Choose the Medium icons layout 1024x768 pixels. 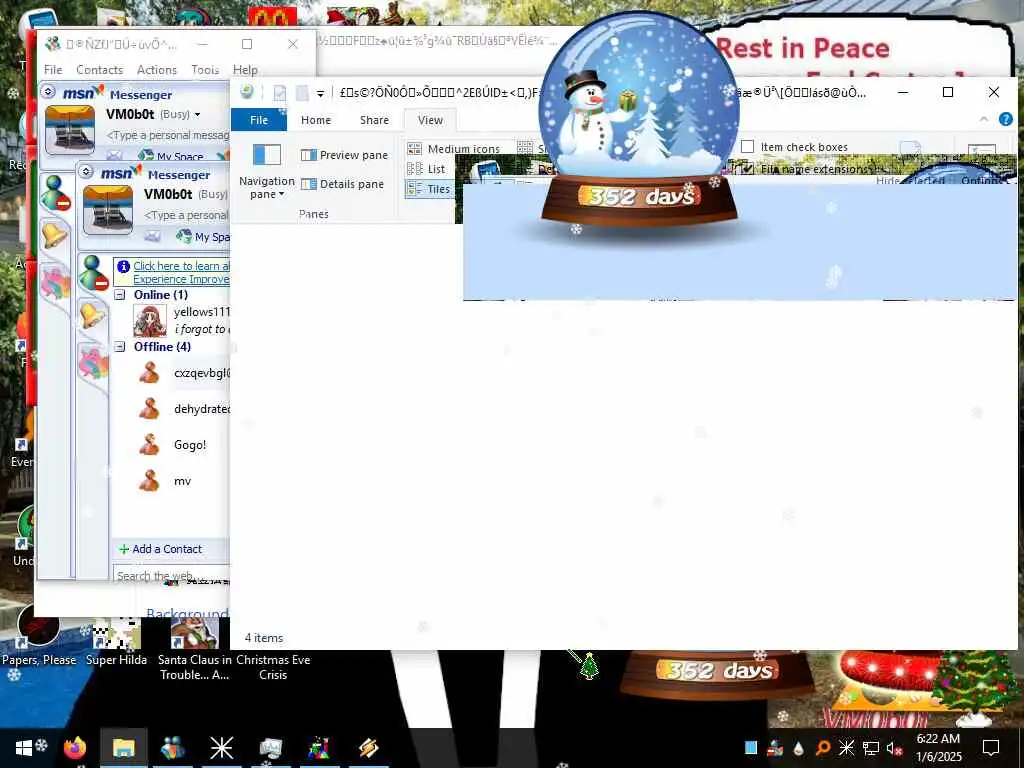(454, 149)
